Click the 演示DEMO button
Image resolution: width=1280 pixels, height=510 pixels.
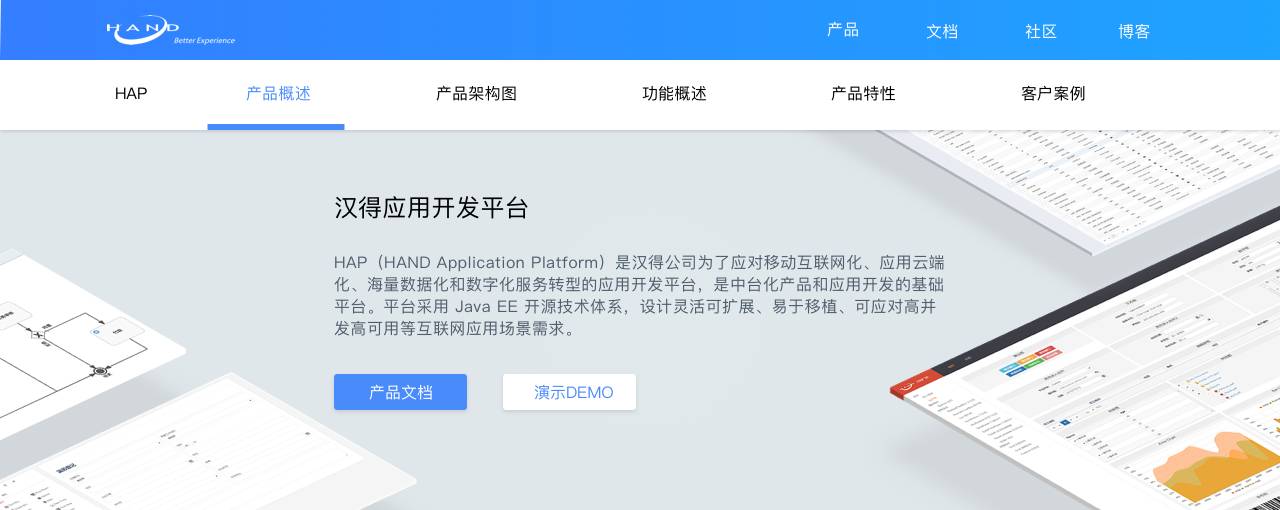click(x=569, y=392)
